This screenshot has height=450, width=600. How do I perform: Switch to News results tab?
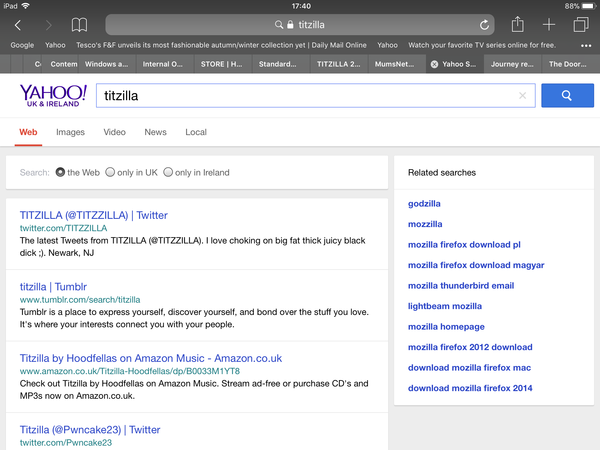(155, 132)
